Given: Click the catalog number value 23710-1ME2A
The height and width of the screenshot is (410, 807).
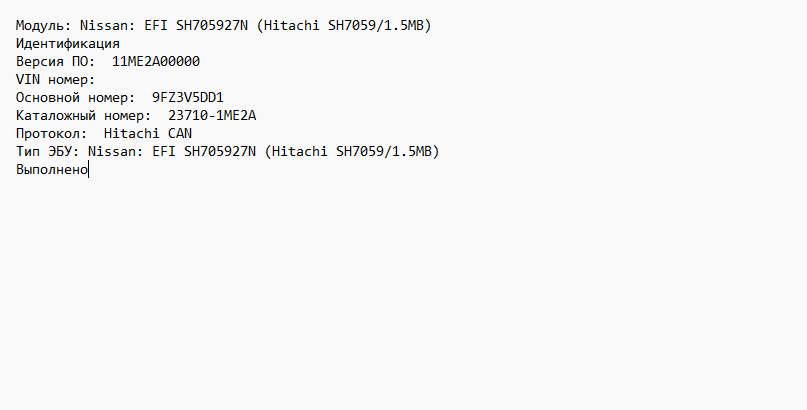Looking at the screenshot, I should [x=212, y=115].
